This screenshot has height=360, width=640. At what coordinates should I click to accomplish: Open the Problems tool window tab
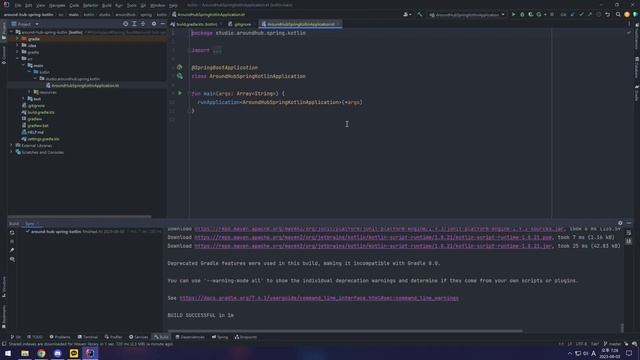pos(60,337)
